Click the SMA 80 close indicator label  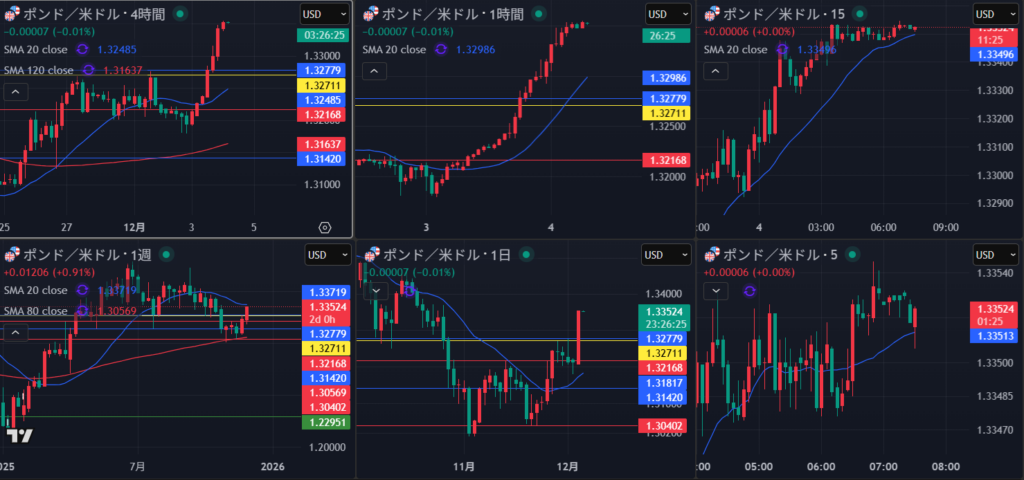38,311
